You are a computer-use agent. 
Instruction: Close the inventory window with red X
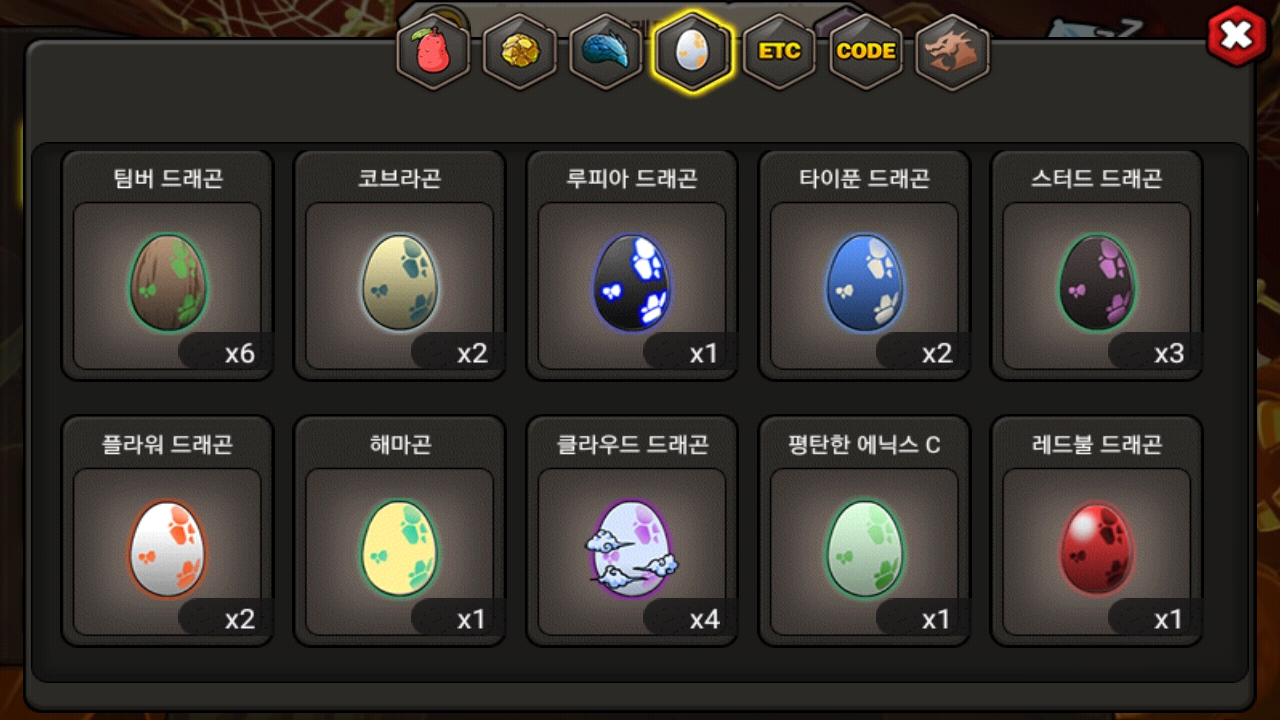click(1237, 35)
